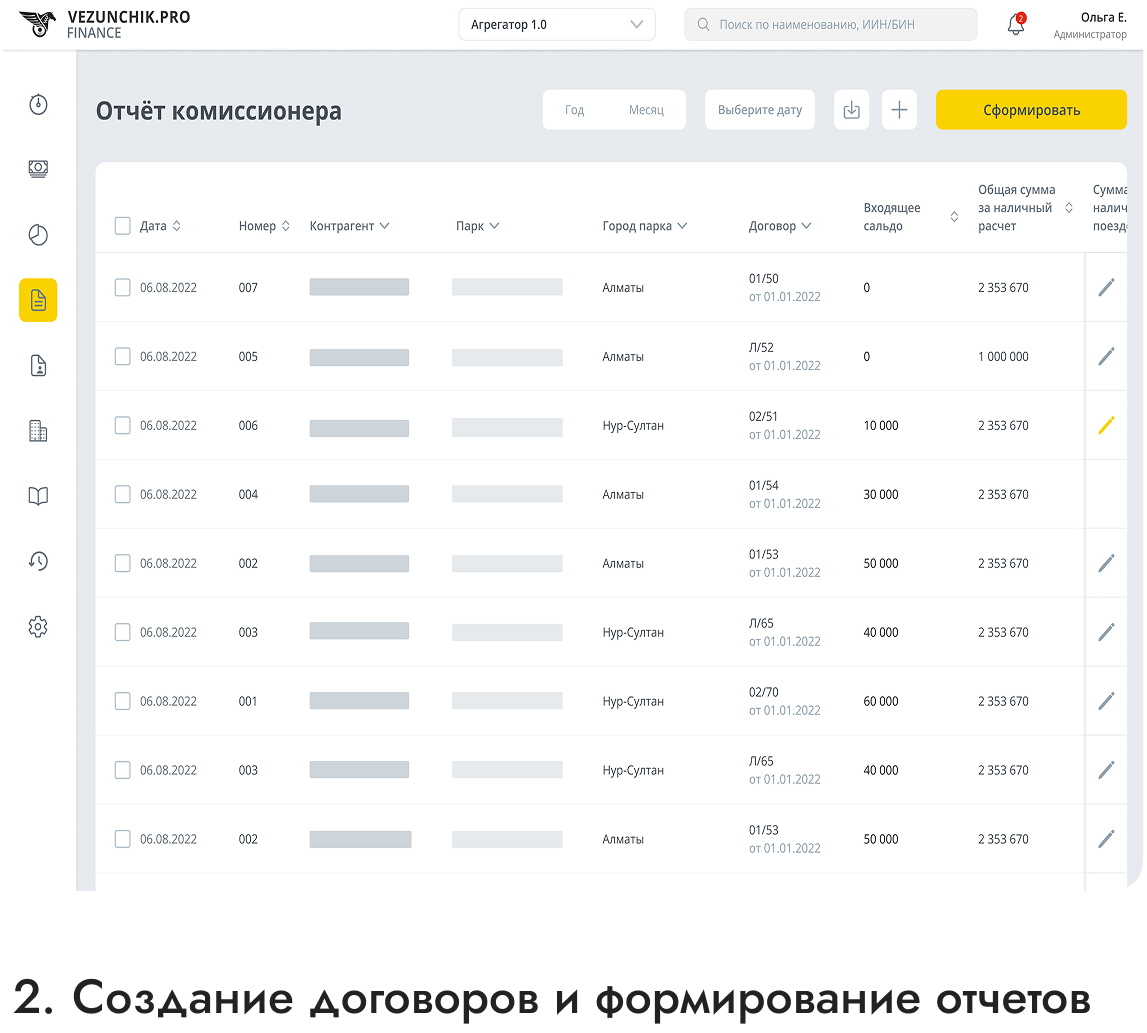Switch to the Год period tab
This screenshot has width=1147, height=1033.
pos(574,110)
